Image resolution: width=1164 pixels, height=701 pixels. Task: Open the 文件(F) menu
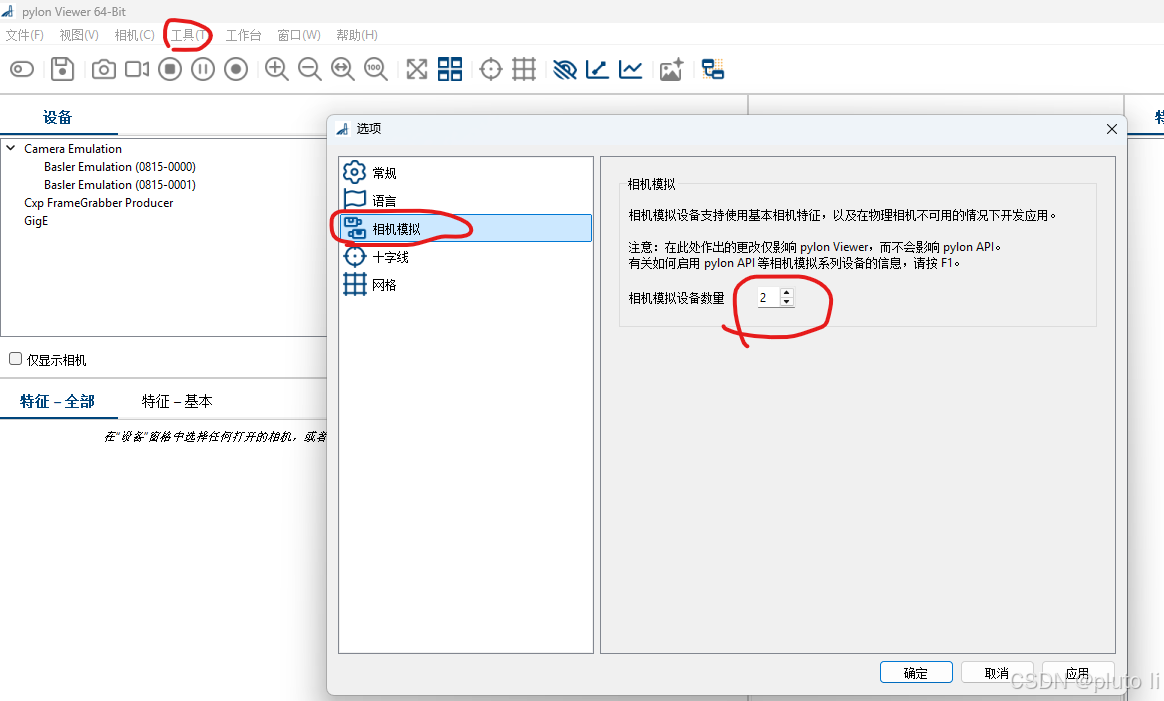(24, 35)
